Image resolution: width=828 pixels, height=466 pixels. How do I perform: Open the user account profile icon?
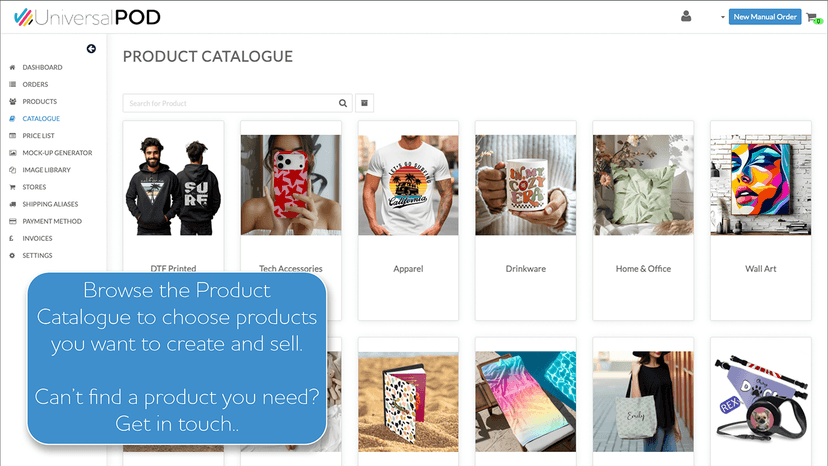click(686, 16)
